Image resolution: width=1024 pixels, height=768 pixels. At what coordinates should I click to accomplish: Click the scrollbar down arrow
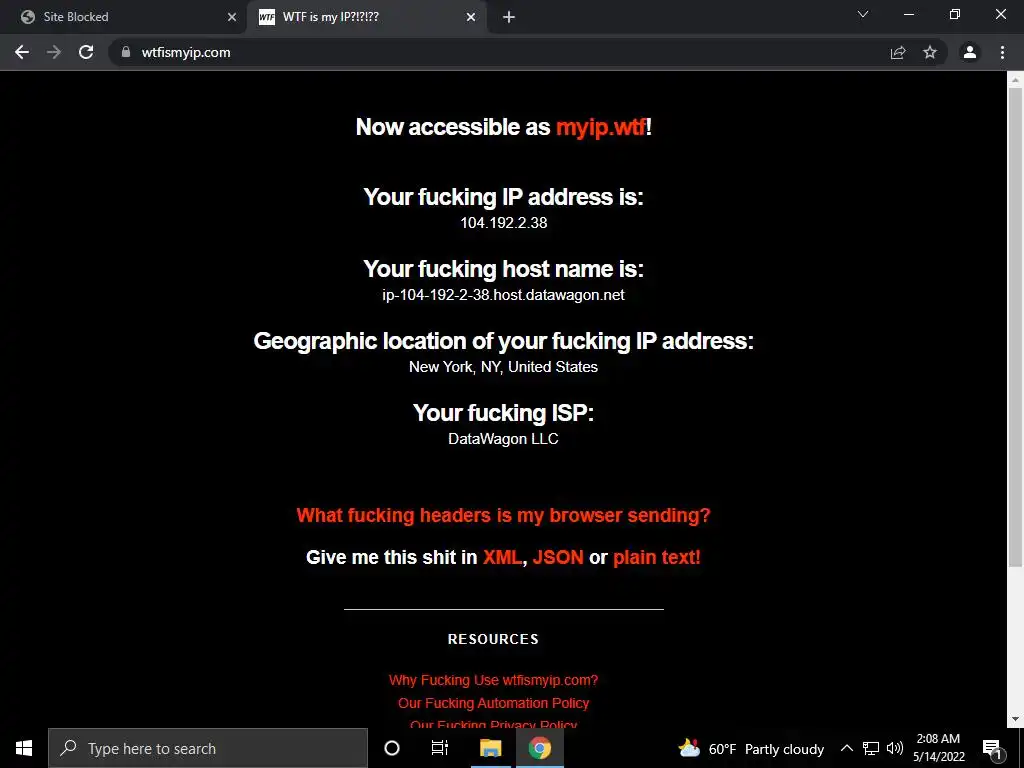click(1015, 720)
